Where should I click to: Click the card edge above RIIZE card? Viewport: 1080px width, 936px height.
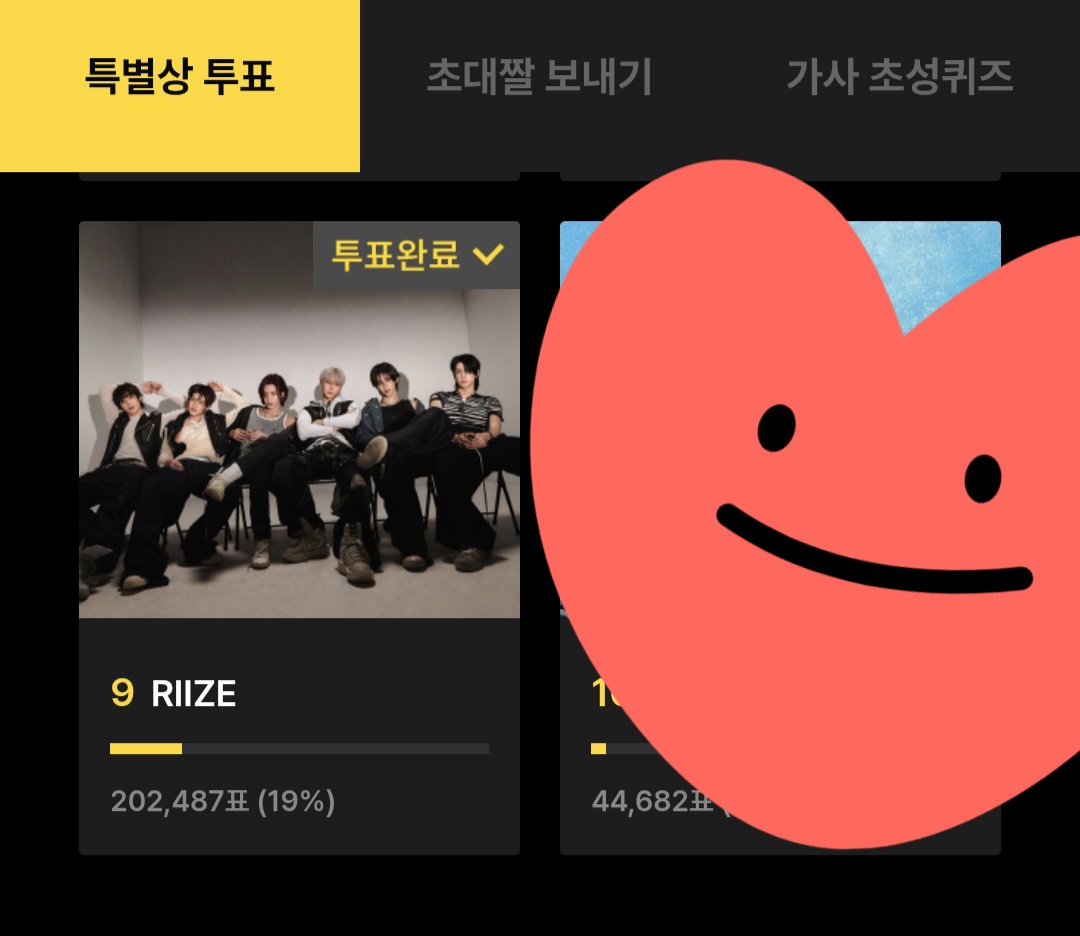pos(299,176)
